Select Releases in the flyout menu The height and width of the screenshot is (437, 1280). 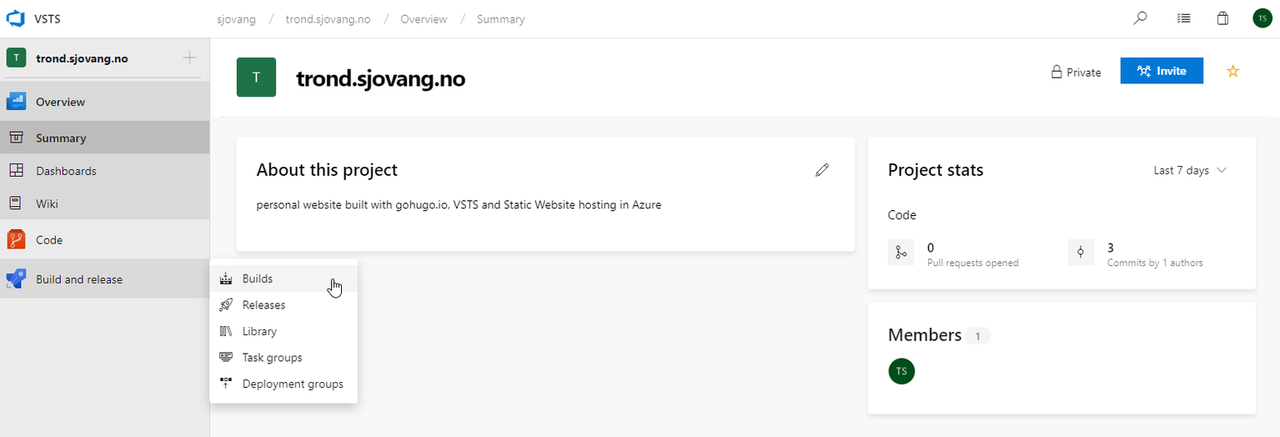(284, 305)
